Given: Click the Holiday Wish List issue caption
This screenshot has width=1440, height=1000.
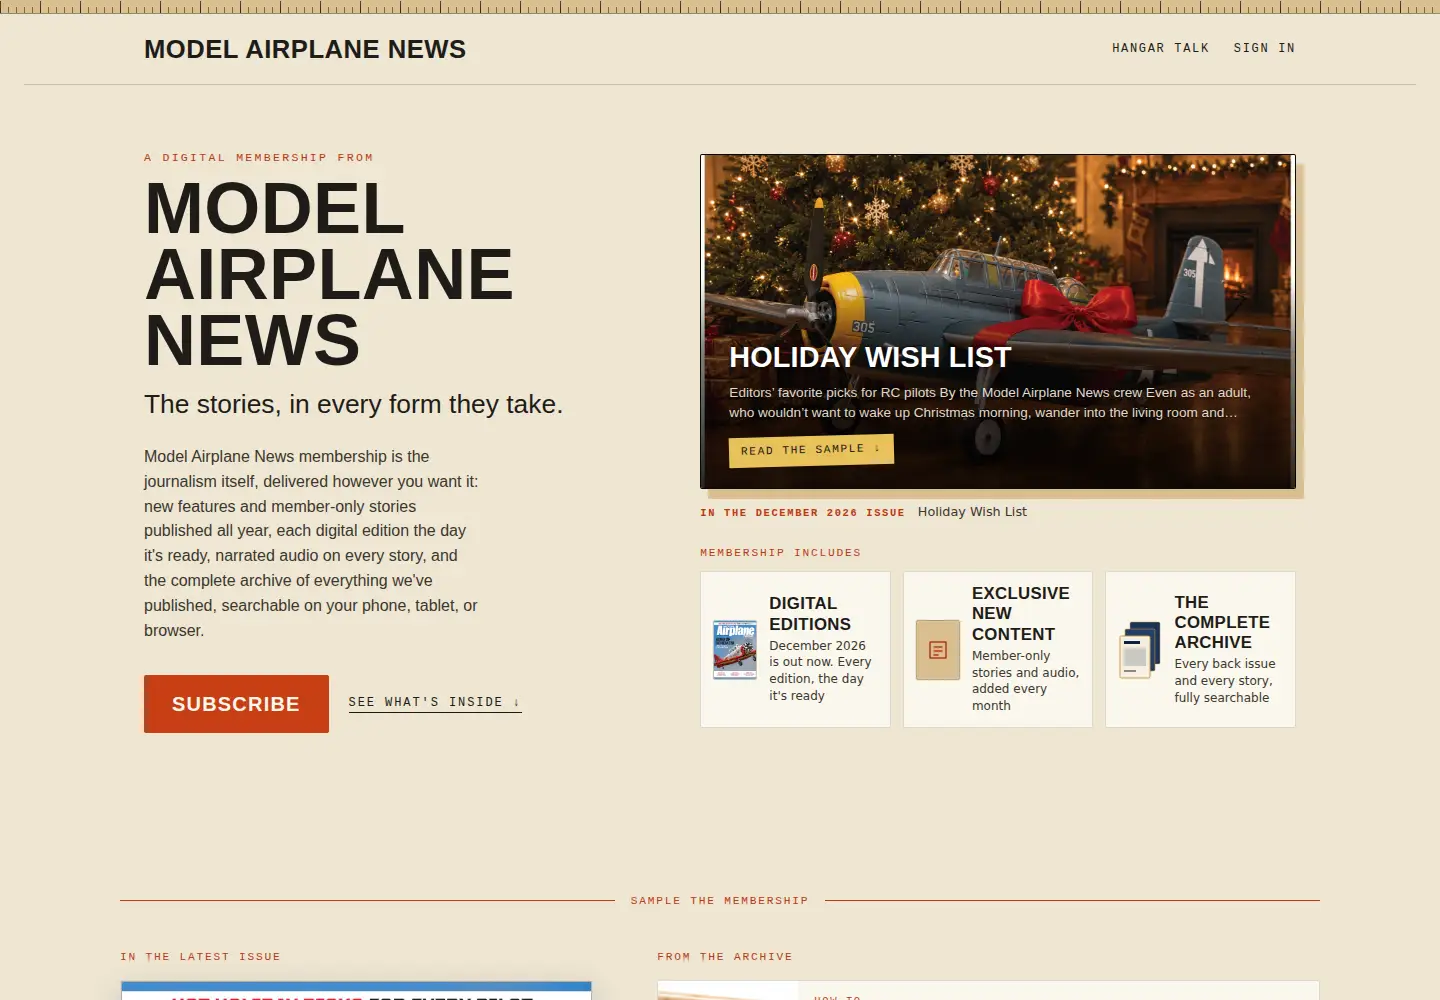Looking at the screenshot, I should point(972,512).
